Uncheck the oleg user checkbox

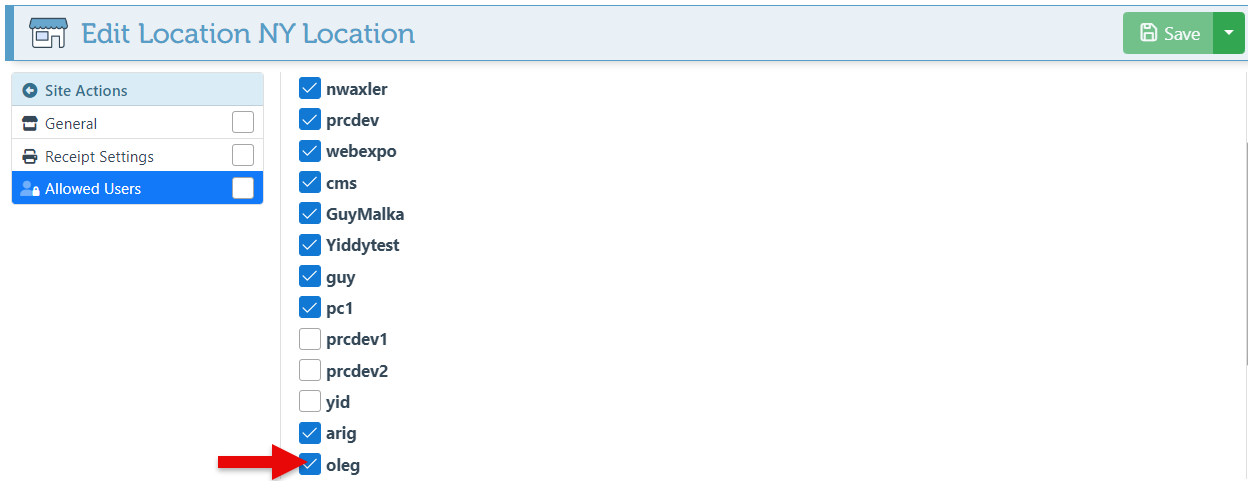[x=310, y=464]
